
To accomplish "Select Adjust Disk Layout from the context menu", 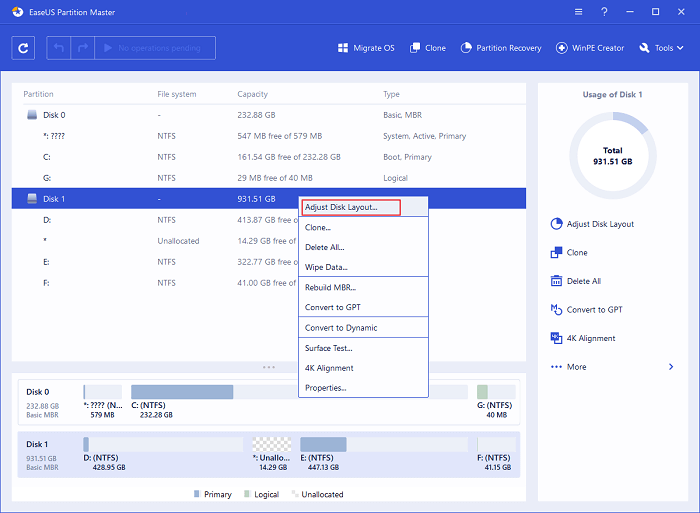I will pos(341,207).
